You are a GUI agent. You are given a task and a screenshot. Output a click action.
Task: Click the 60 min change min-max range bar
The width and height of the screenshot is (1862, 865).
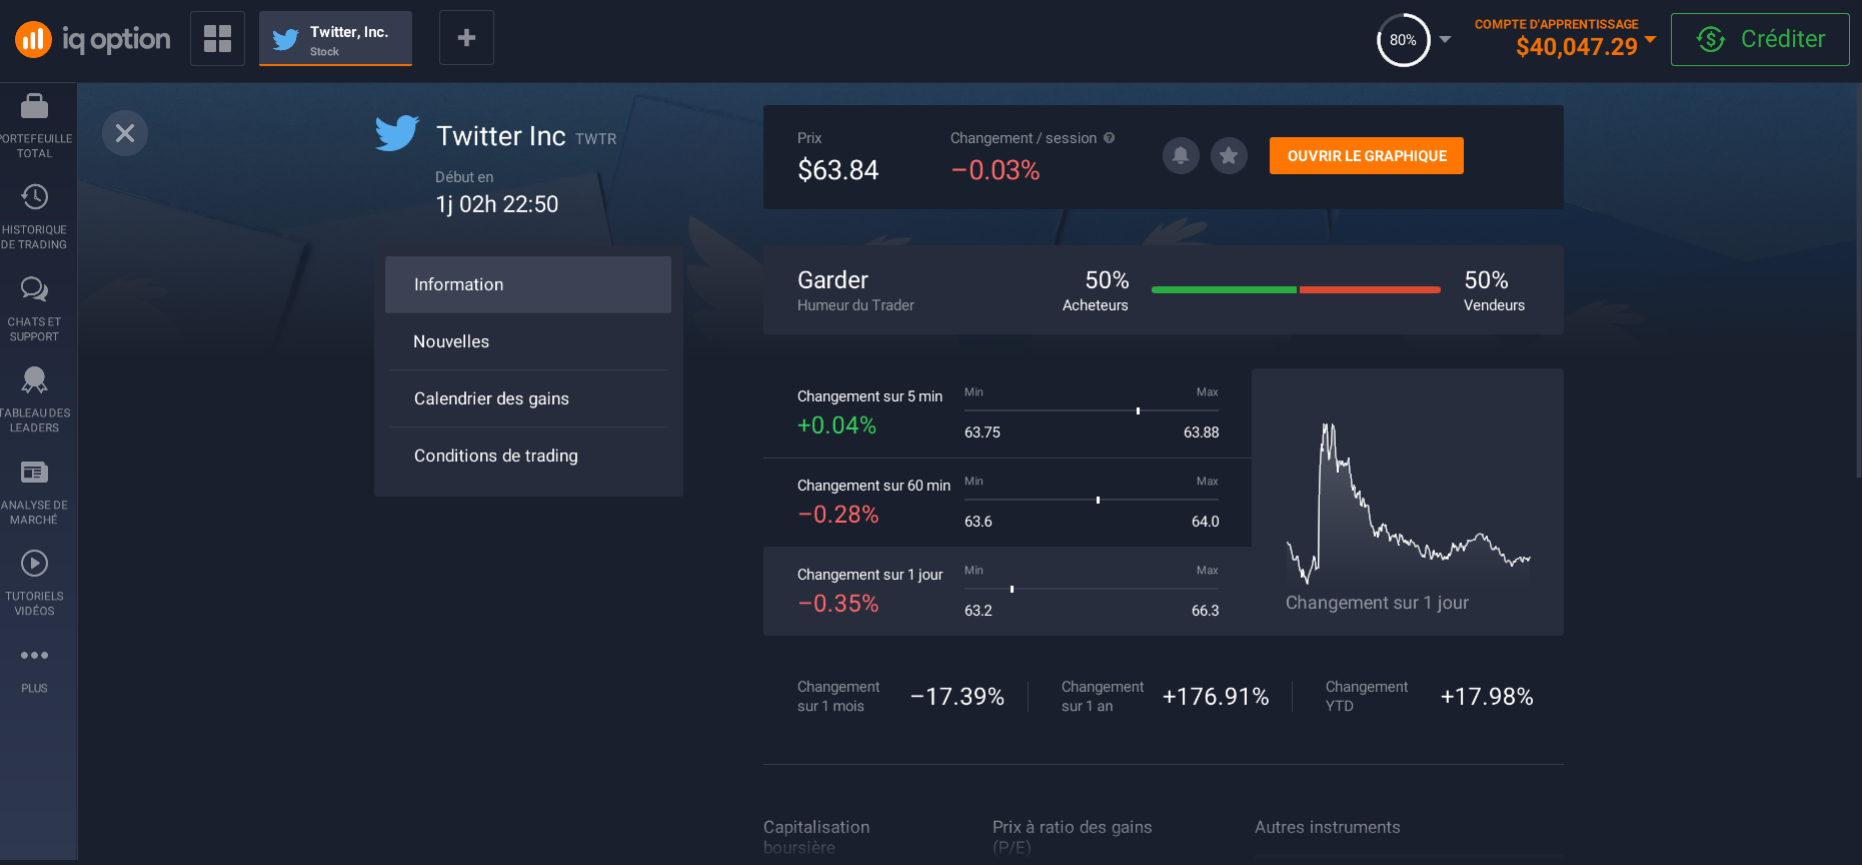1092,499
